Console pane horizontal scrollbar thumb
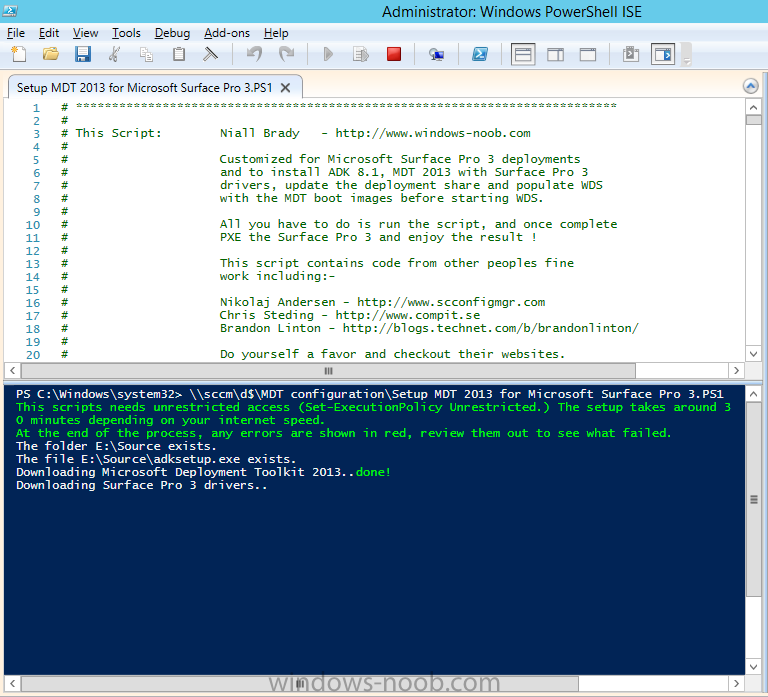Screen dimensions: 768x697 tap(299, 683)
